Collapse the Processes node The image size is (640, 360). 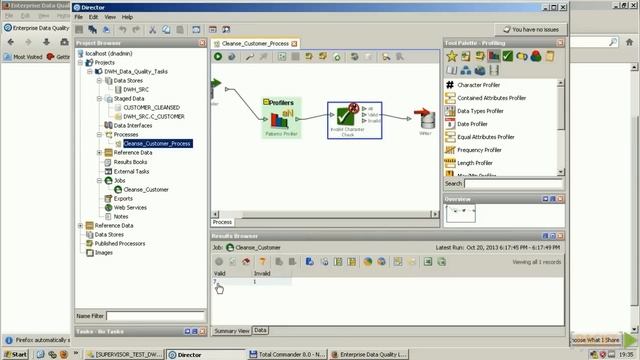point(99,134)
